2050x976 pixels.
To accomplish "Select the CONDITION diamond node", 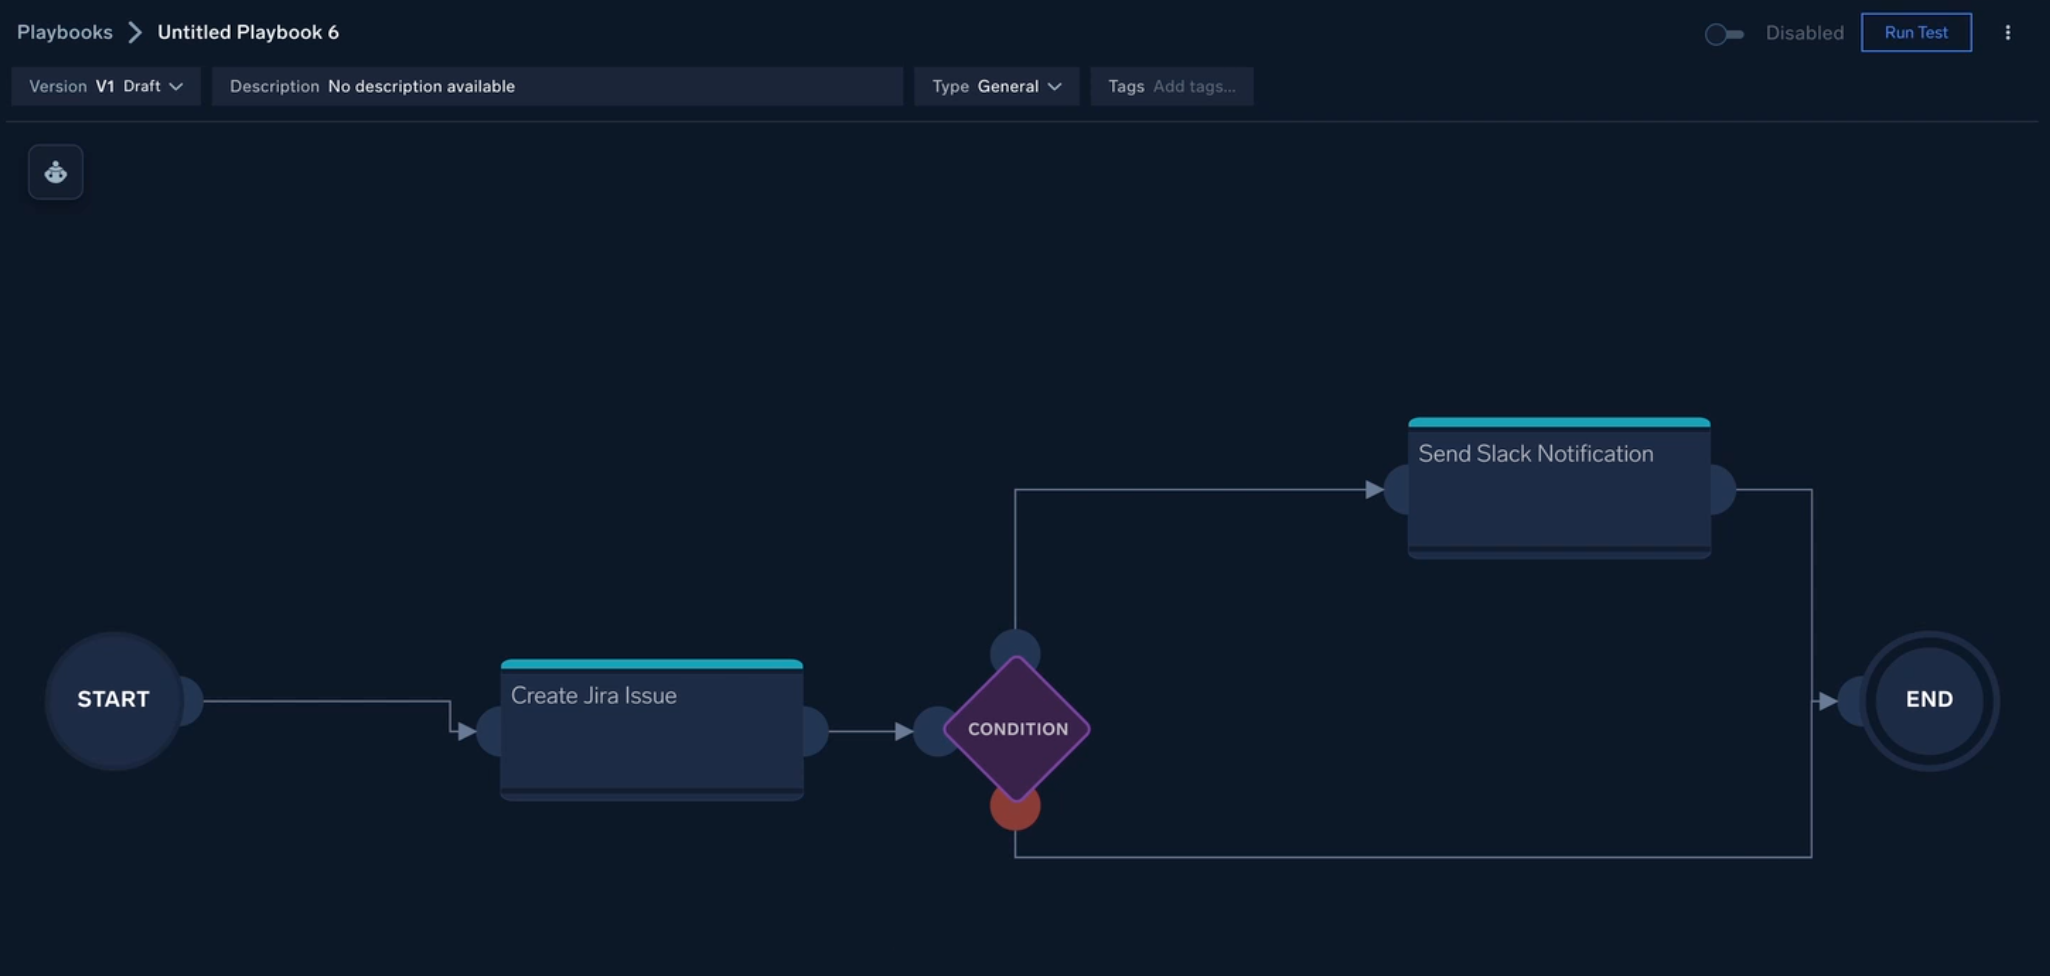I will pyautogui.click(x=1017, y=729).
